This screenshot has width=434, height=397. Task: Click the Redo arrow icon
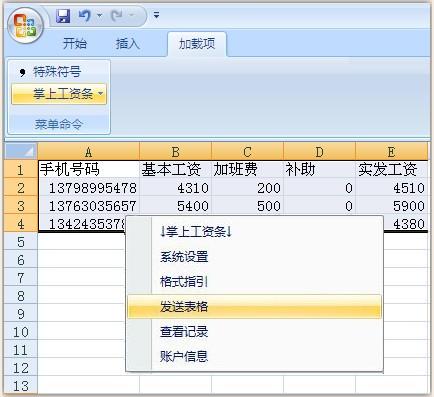[x=117, y=15]
